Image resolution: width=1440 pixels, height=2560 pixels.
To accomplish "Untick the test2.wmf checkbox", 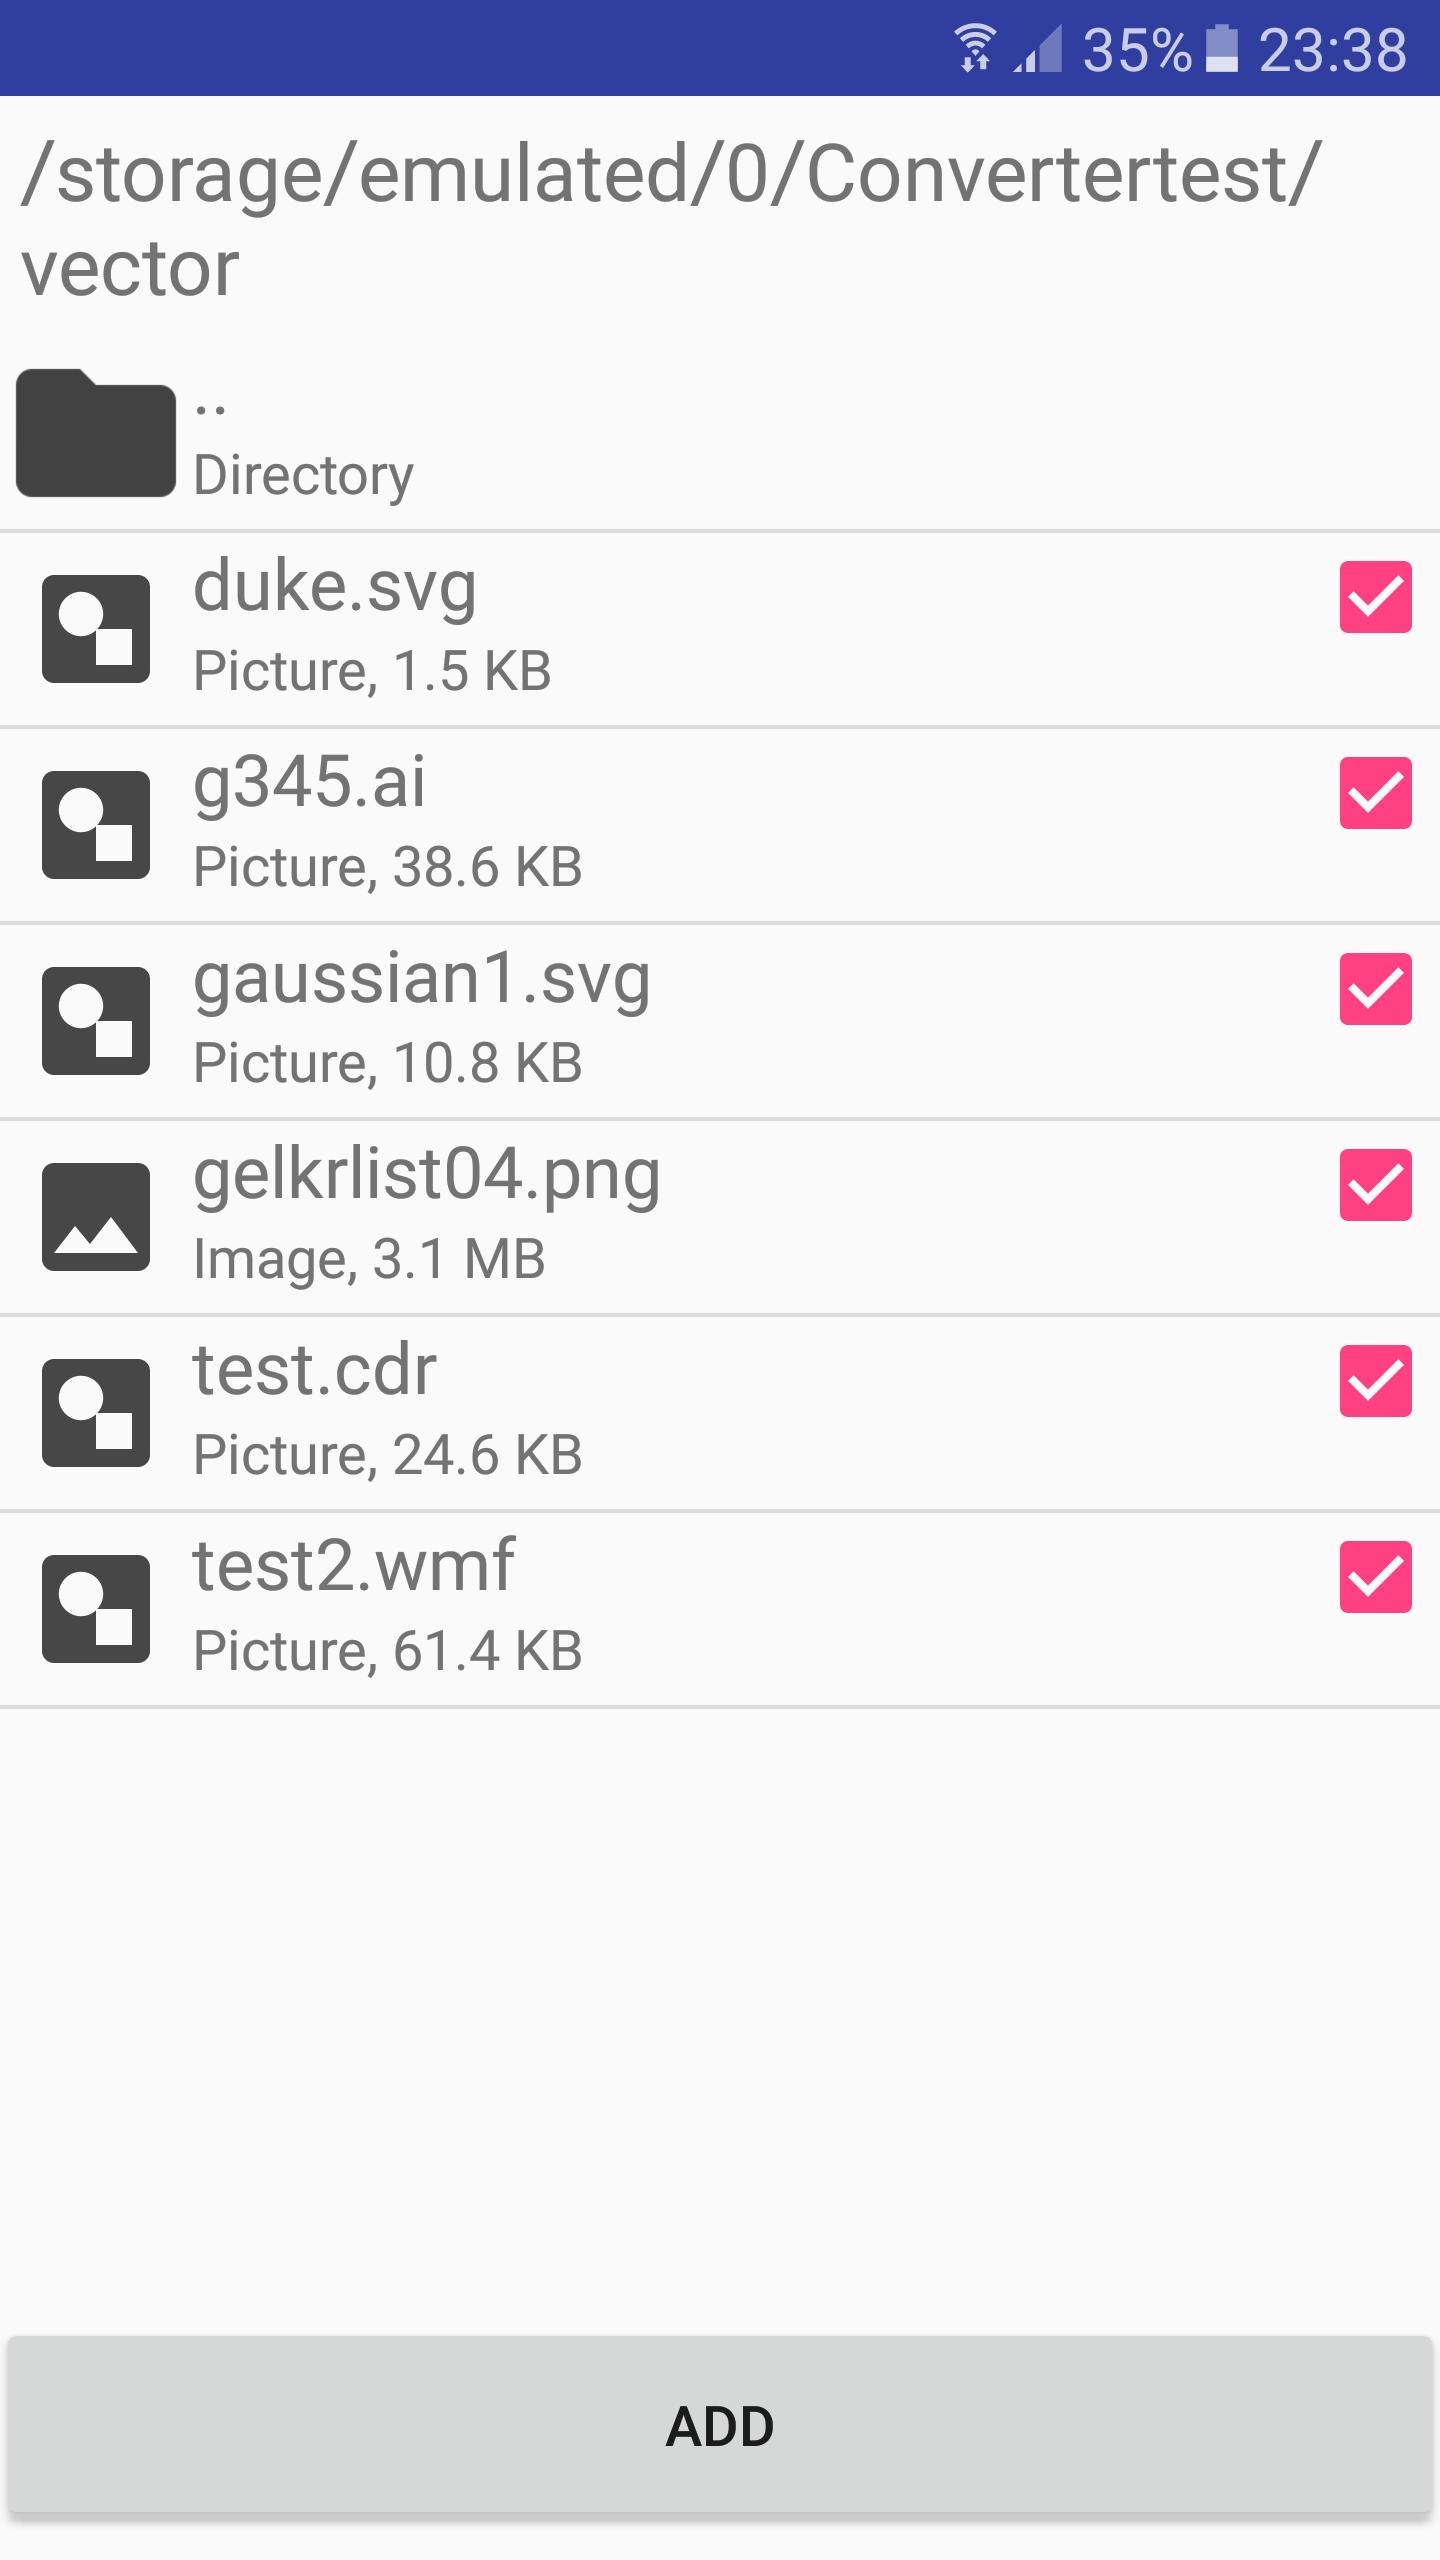I will click(x=1376, y=1577).
